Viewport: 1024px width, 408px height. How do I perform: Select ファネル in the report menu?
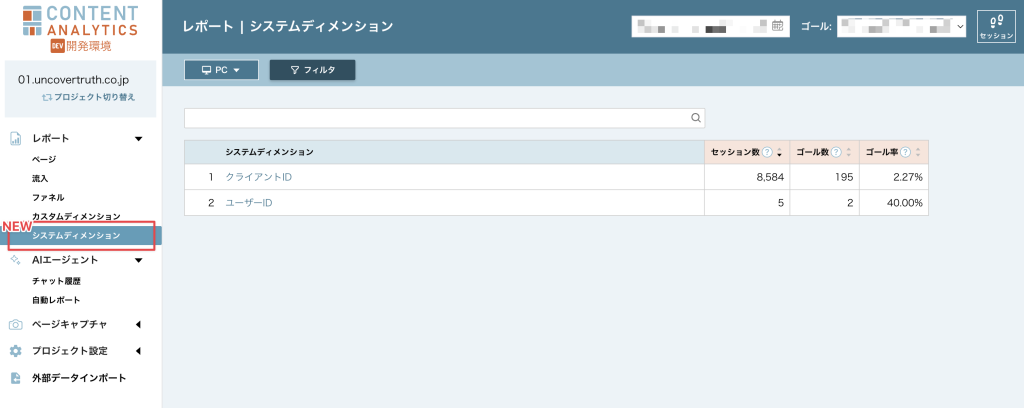pos(48,197)
